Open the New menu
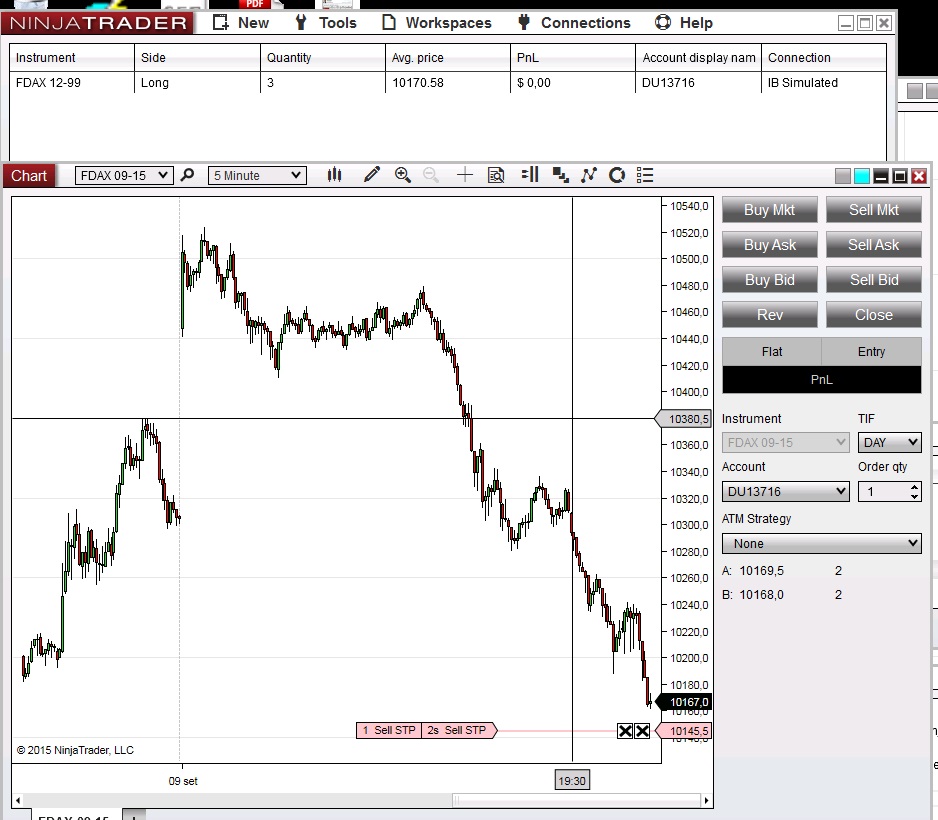This screenshot has width=938, height=820. click(241, 23)
